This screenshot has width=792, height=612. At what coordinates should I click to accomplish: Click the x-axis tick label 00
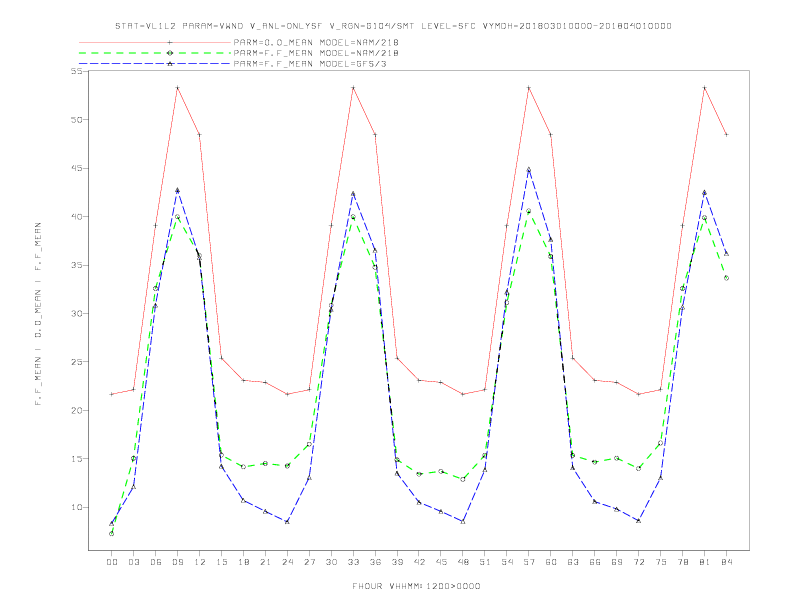[112, 562]
